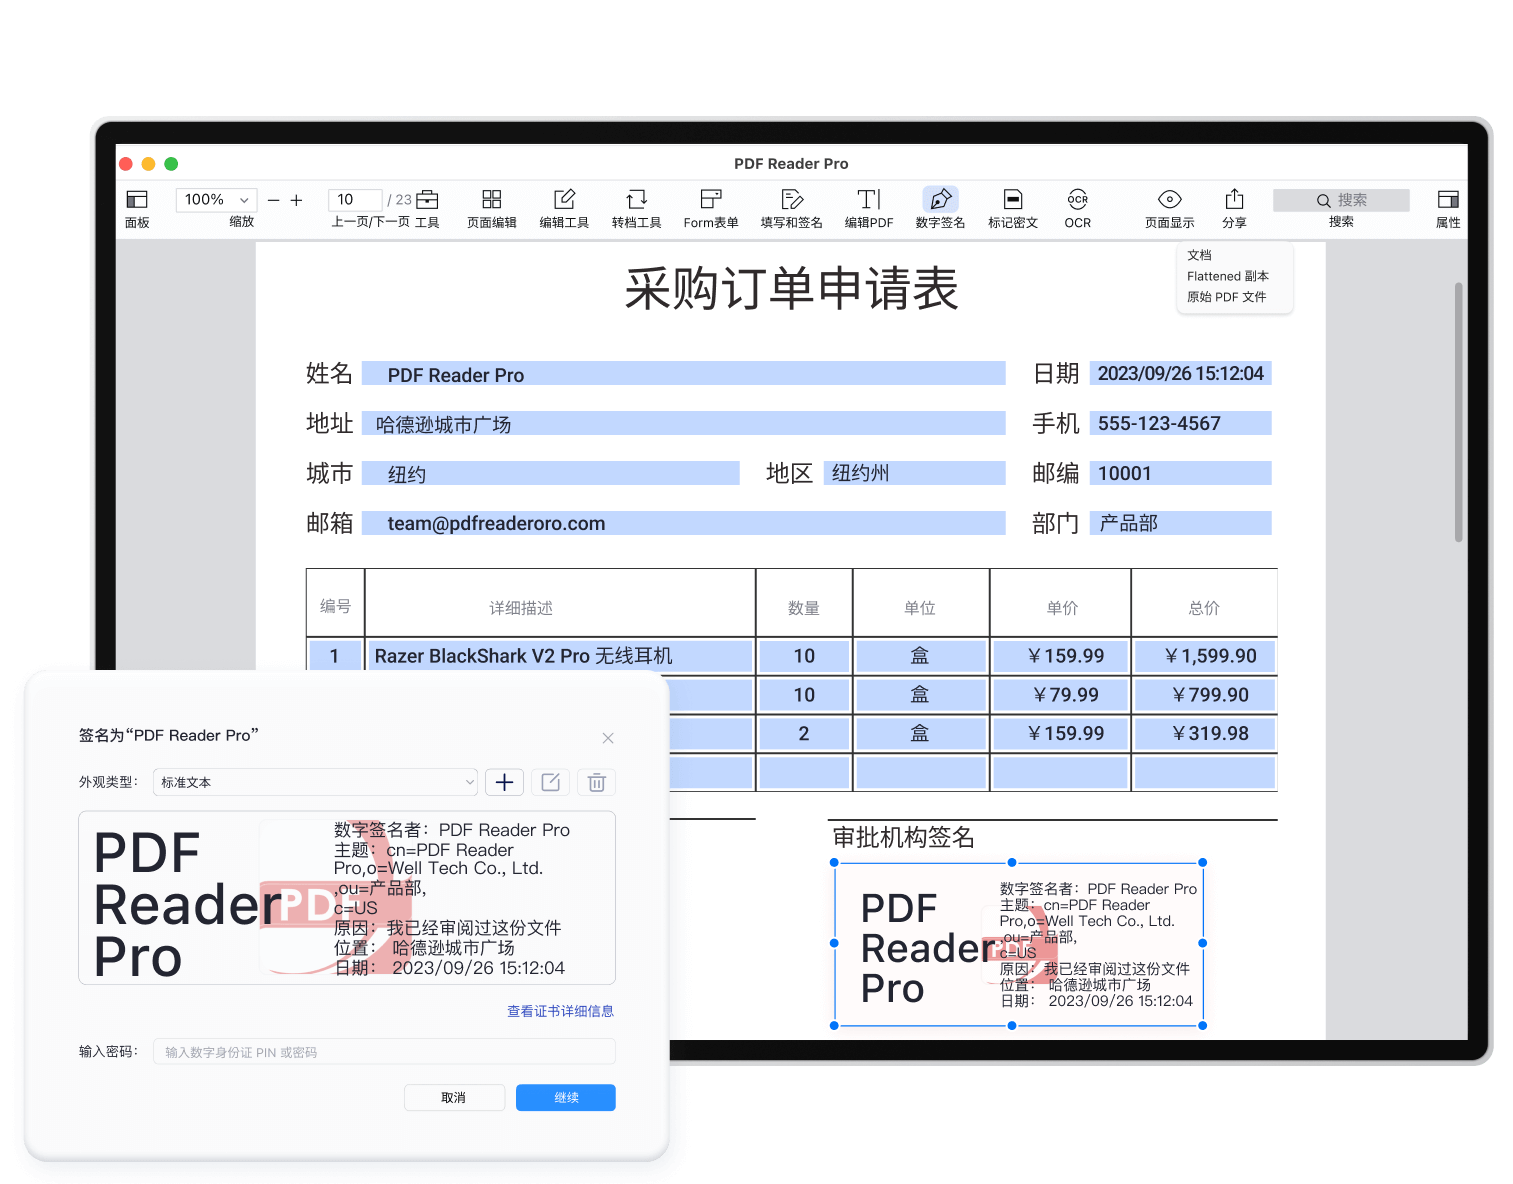Click the 手机 field 555-123-4567
The image size is (1513, 1184).
[1180, 423]
